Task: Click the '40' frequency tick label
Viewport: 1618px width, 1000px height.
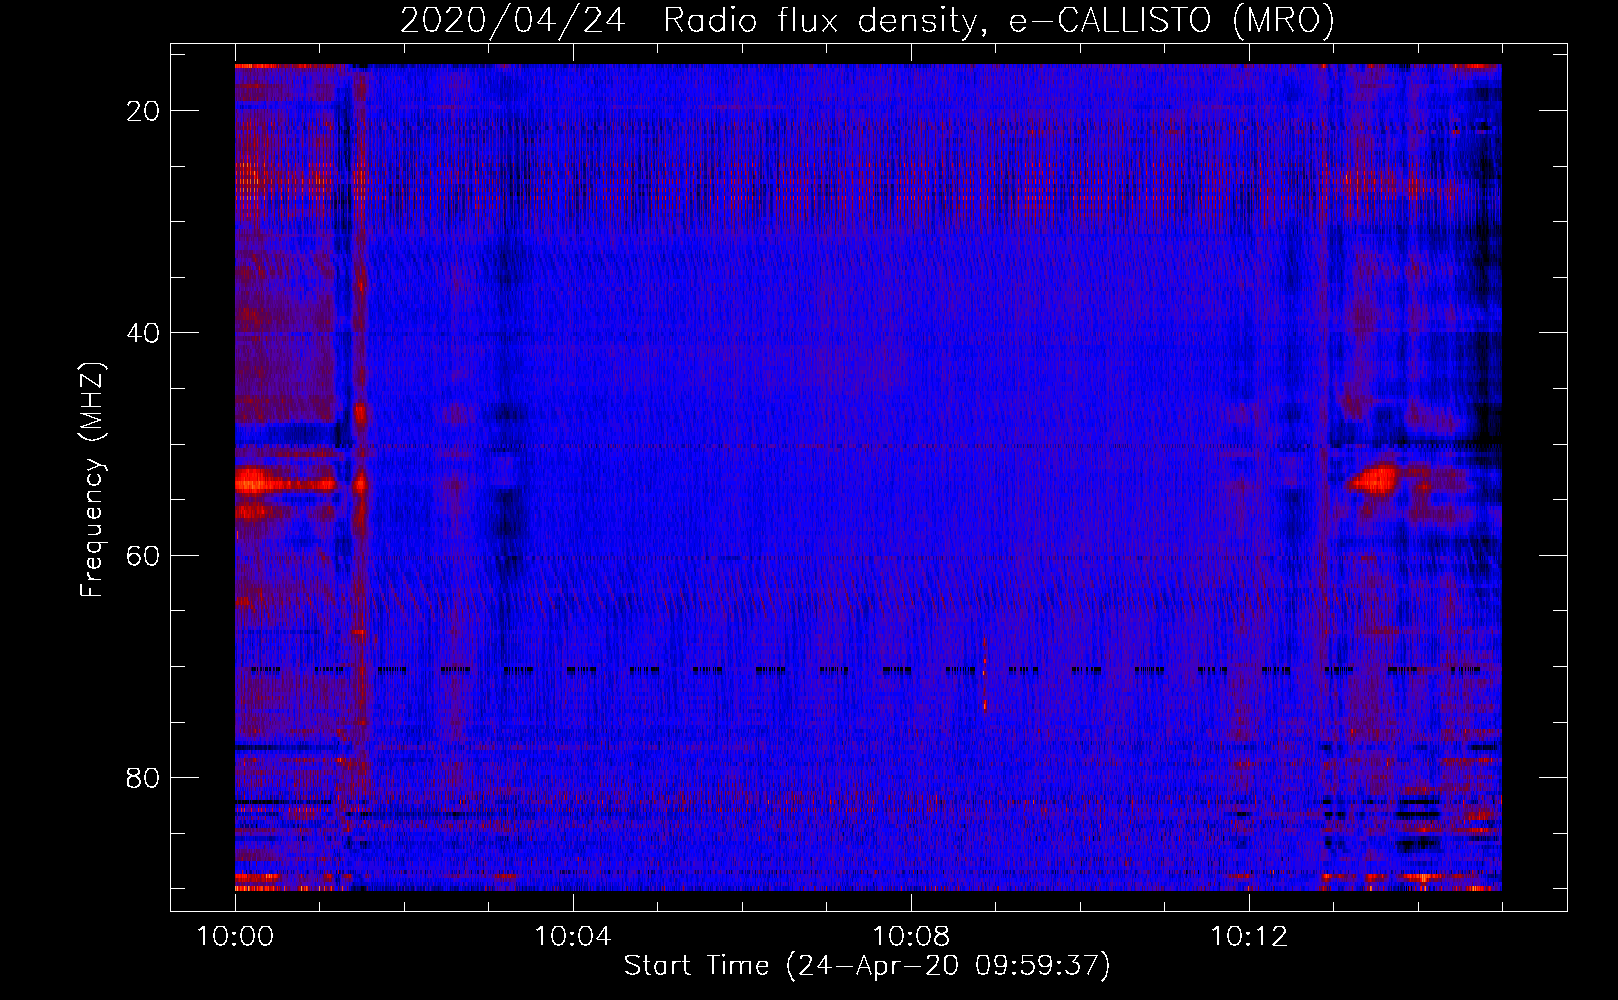Action: (144, 333)
